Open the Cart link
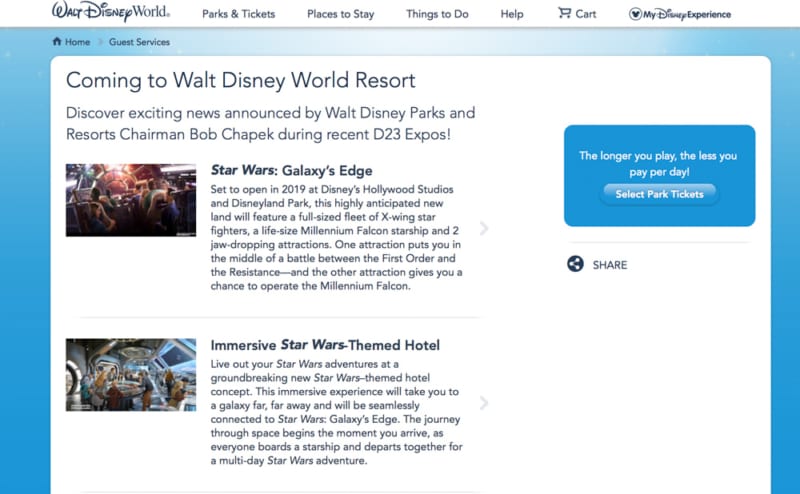This screenshot has height=494, width=800. tap(577, 13)
